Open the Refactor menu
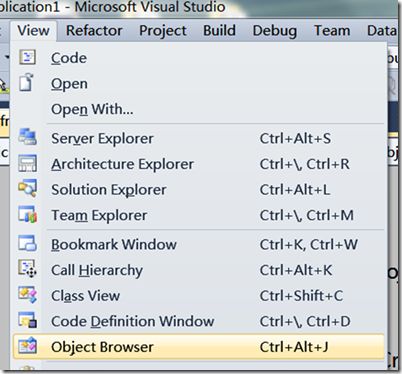The image size is (402, 374). coord(94,31)
